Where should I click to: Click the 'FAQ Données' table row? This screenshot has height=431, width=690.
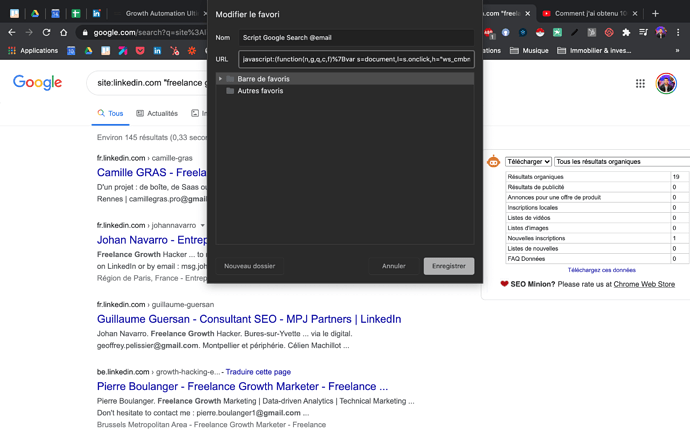(x=598, y=259)
